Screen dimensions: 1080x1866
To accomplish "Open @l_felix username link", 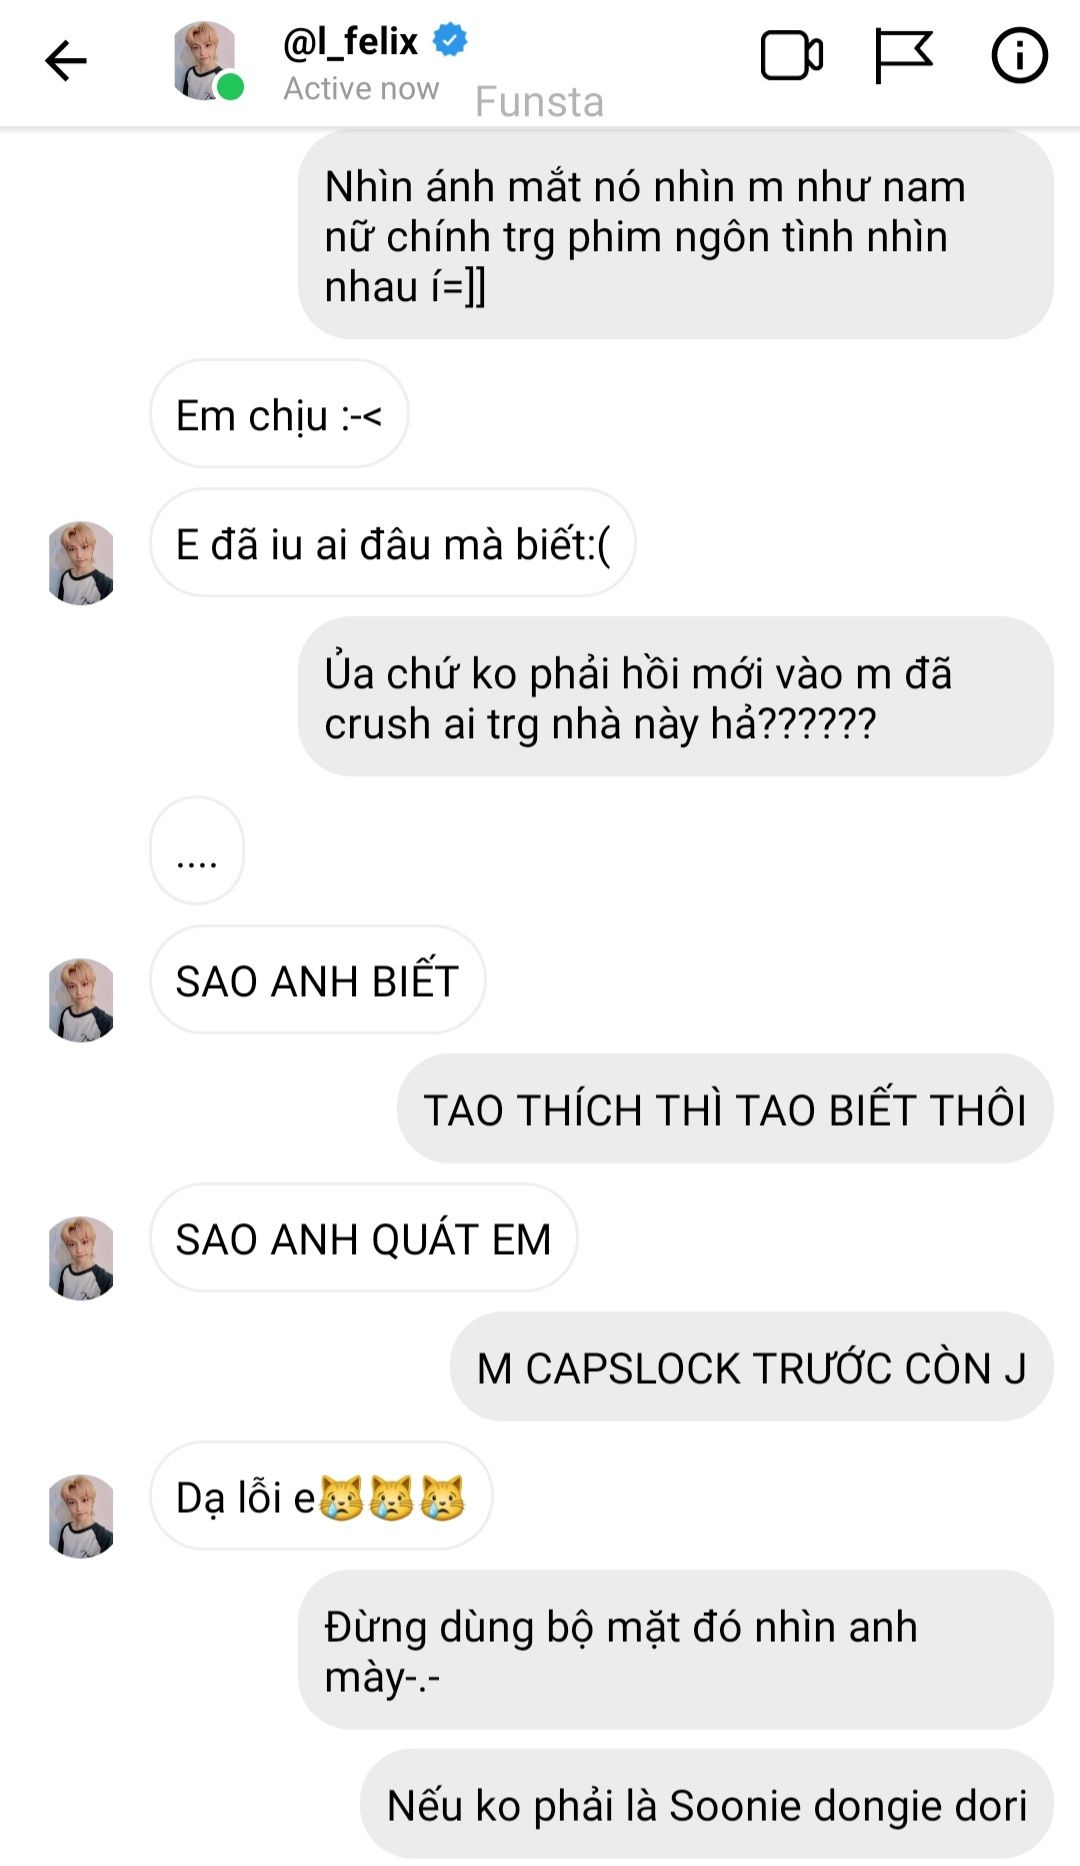I will (350, 41).
